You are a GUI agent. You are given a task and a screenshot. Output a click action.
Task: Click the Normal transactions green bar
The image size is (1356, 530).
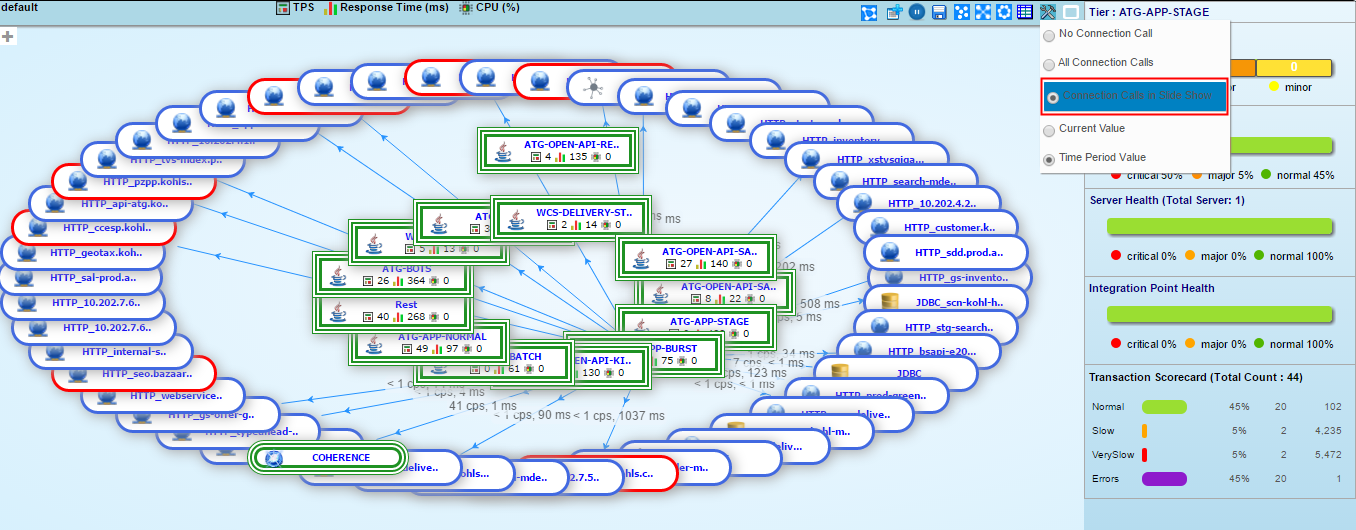pos(1164,407)
